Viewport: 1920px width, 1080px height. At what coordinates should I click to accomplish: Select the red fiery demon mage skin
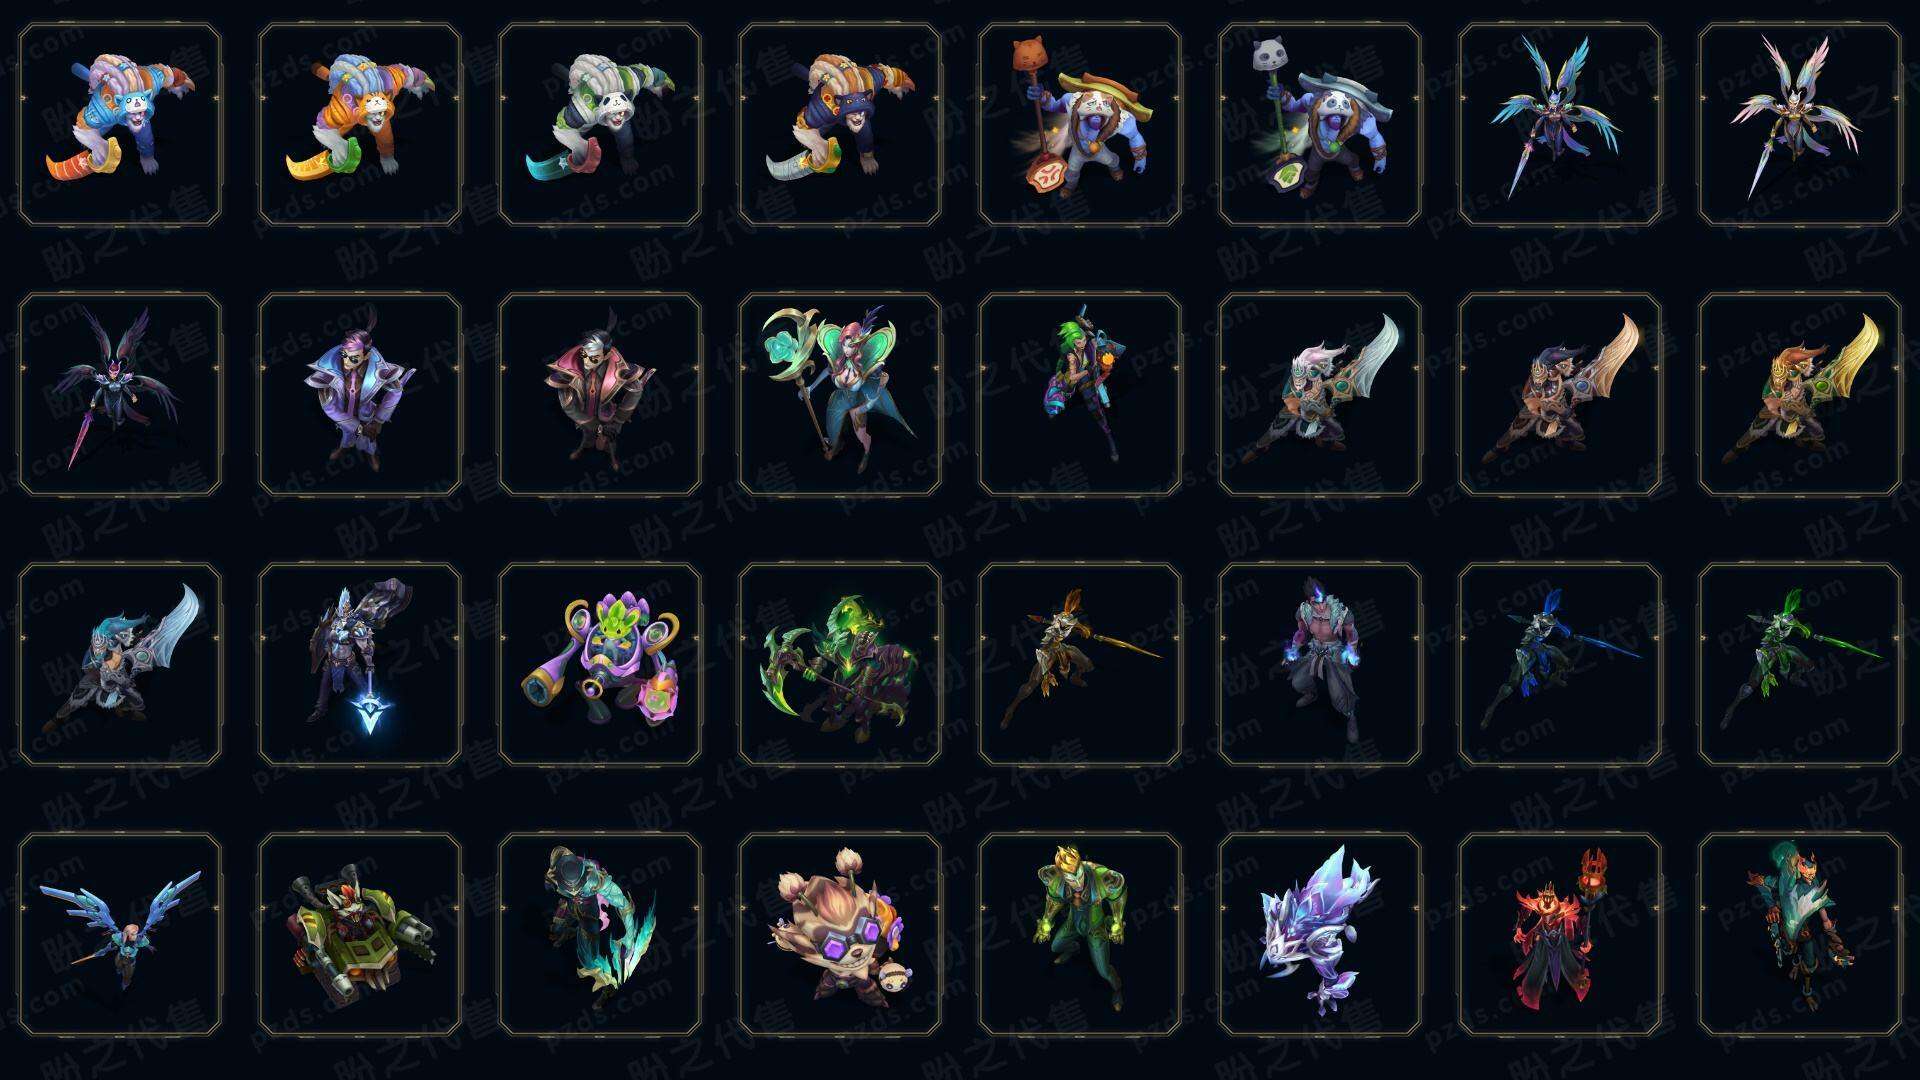[x=1560, y=934]
